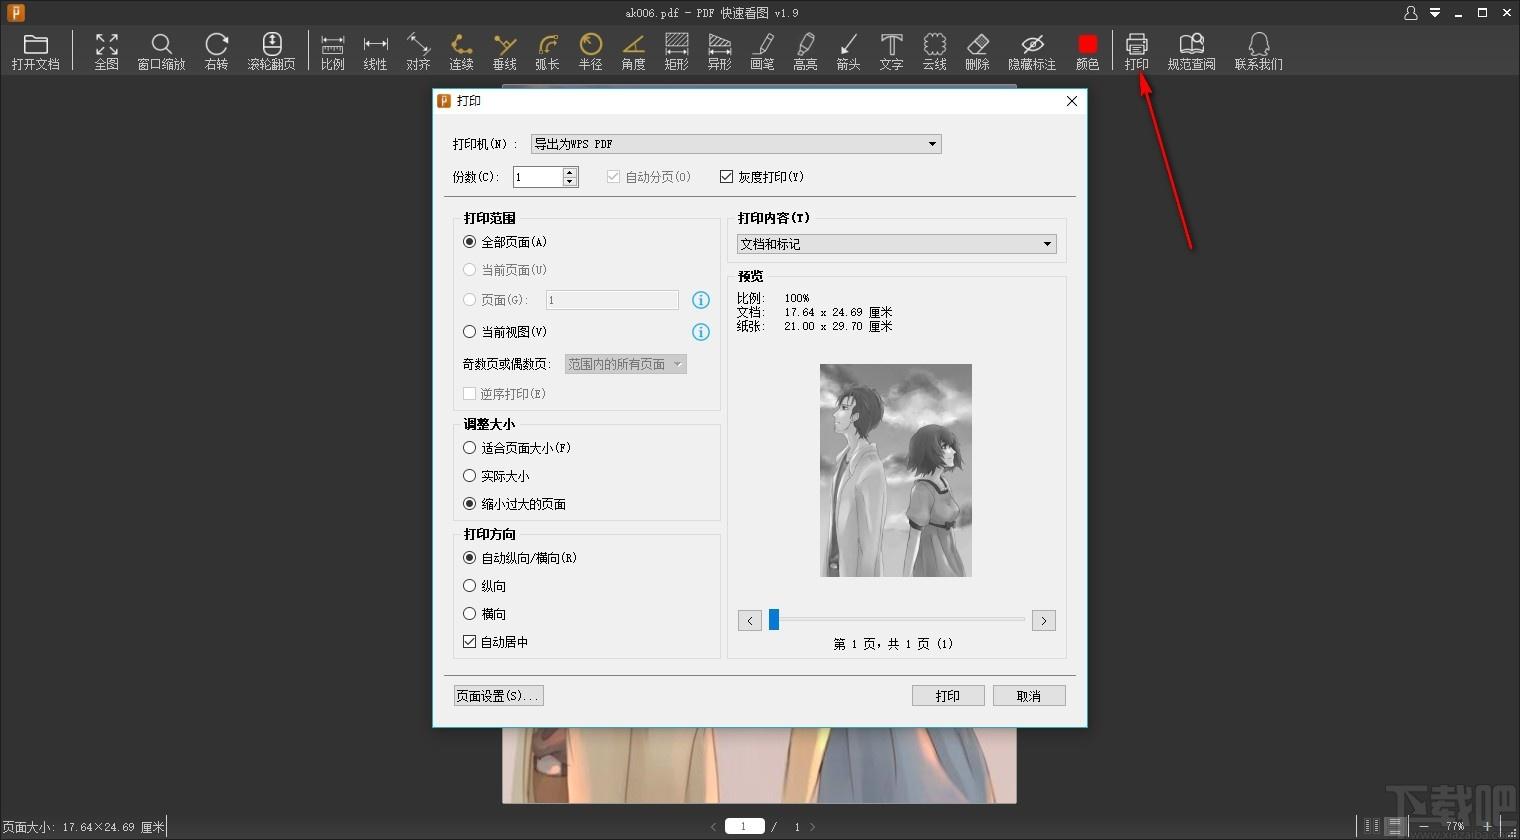
Task: Click the info icon beside 页面 range
Action: coord(701,300)
